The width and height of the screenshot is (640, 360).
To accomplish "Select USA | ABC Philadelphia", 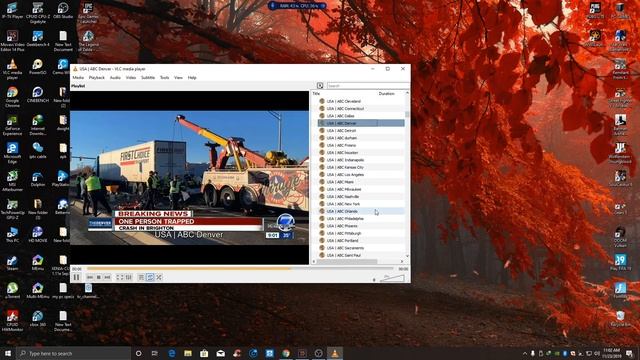I will pyautogui.click(x=361, y=219).
